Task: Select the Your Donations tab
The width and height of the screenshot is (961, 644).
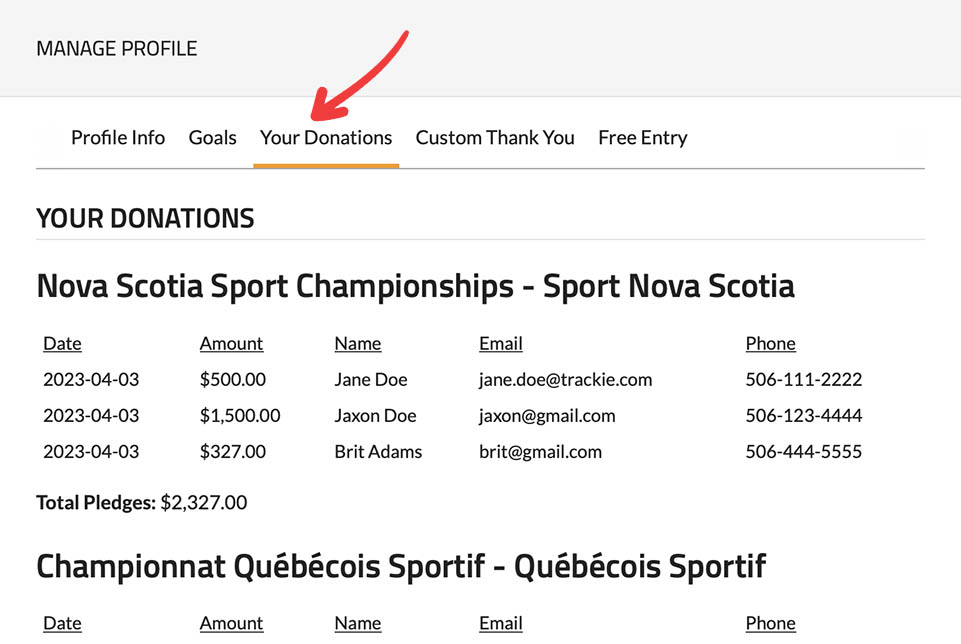Action: point(326,138)
